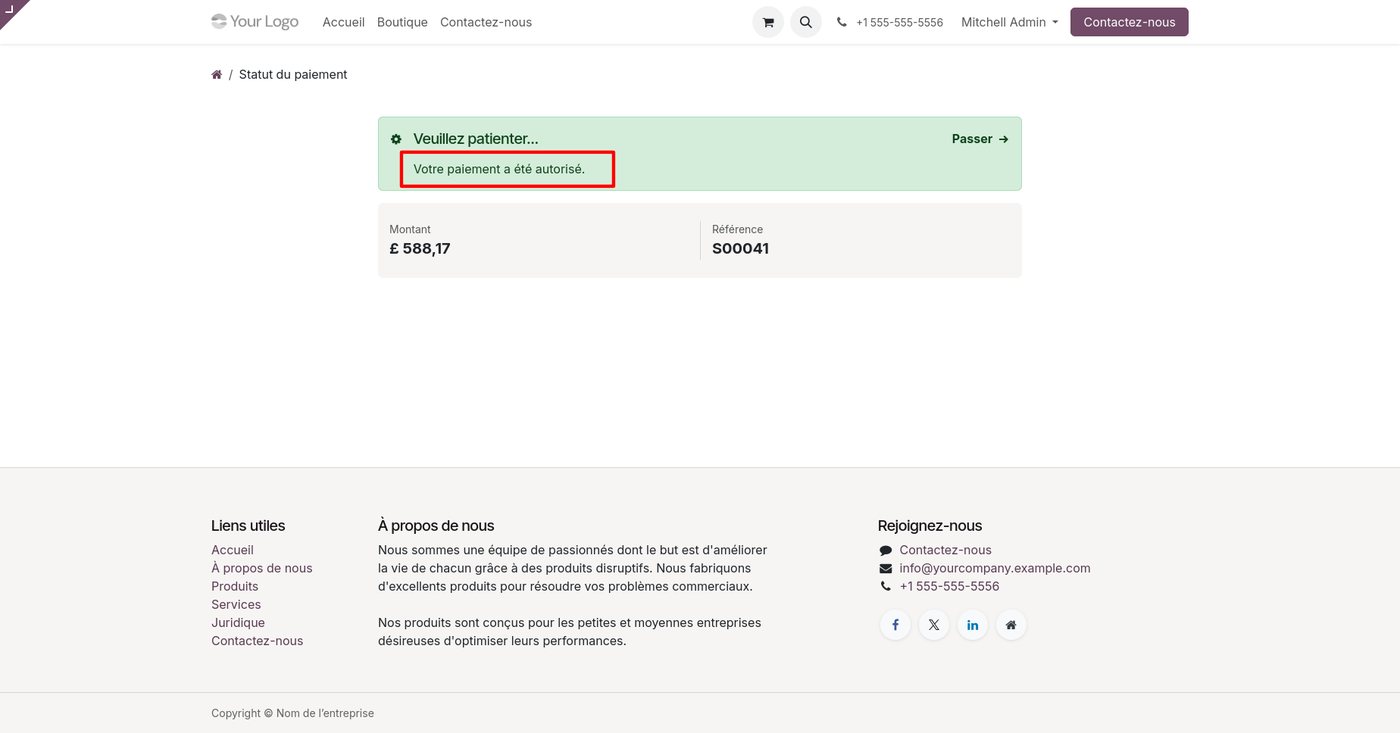Open footer link Accueil
The height and width of the screenshot is (733, 1400).
pos(232,550)
